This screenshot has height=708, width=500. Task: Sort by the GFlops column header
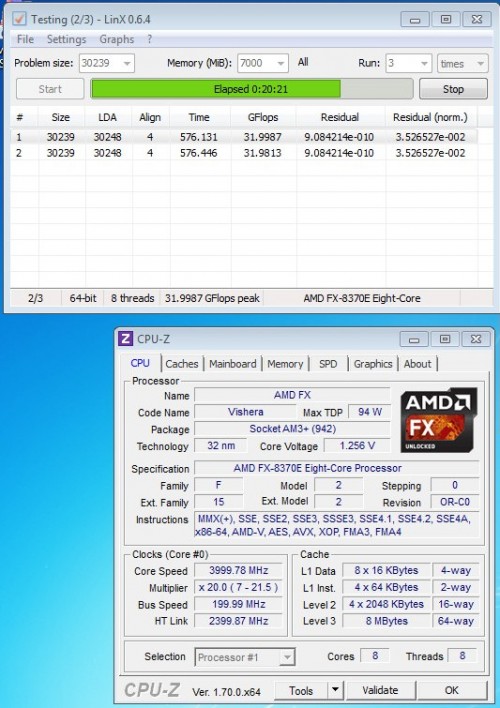[x=263, y=117]
